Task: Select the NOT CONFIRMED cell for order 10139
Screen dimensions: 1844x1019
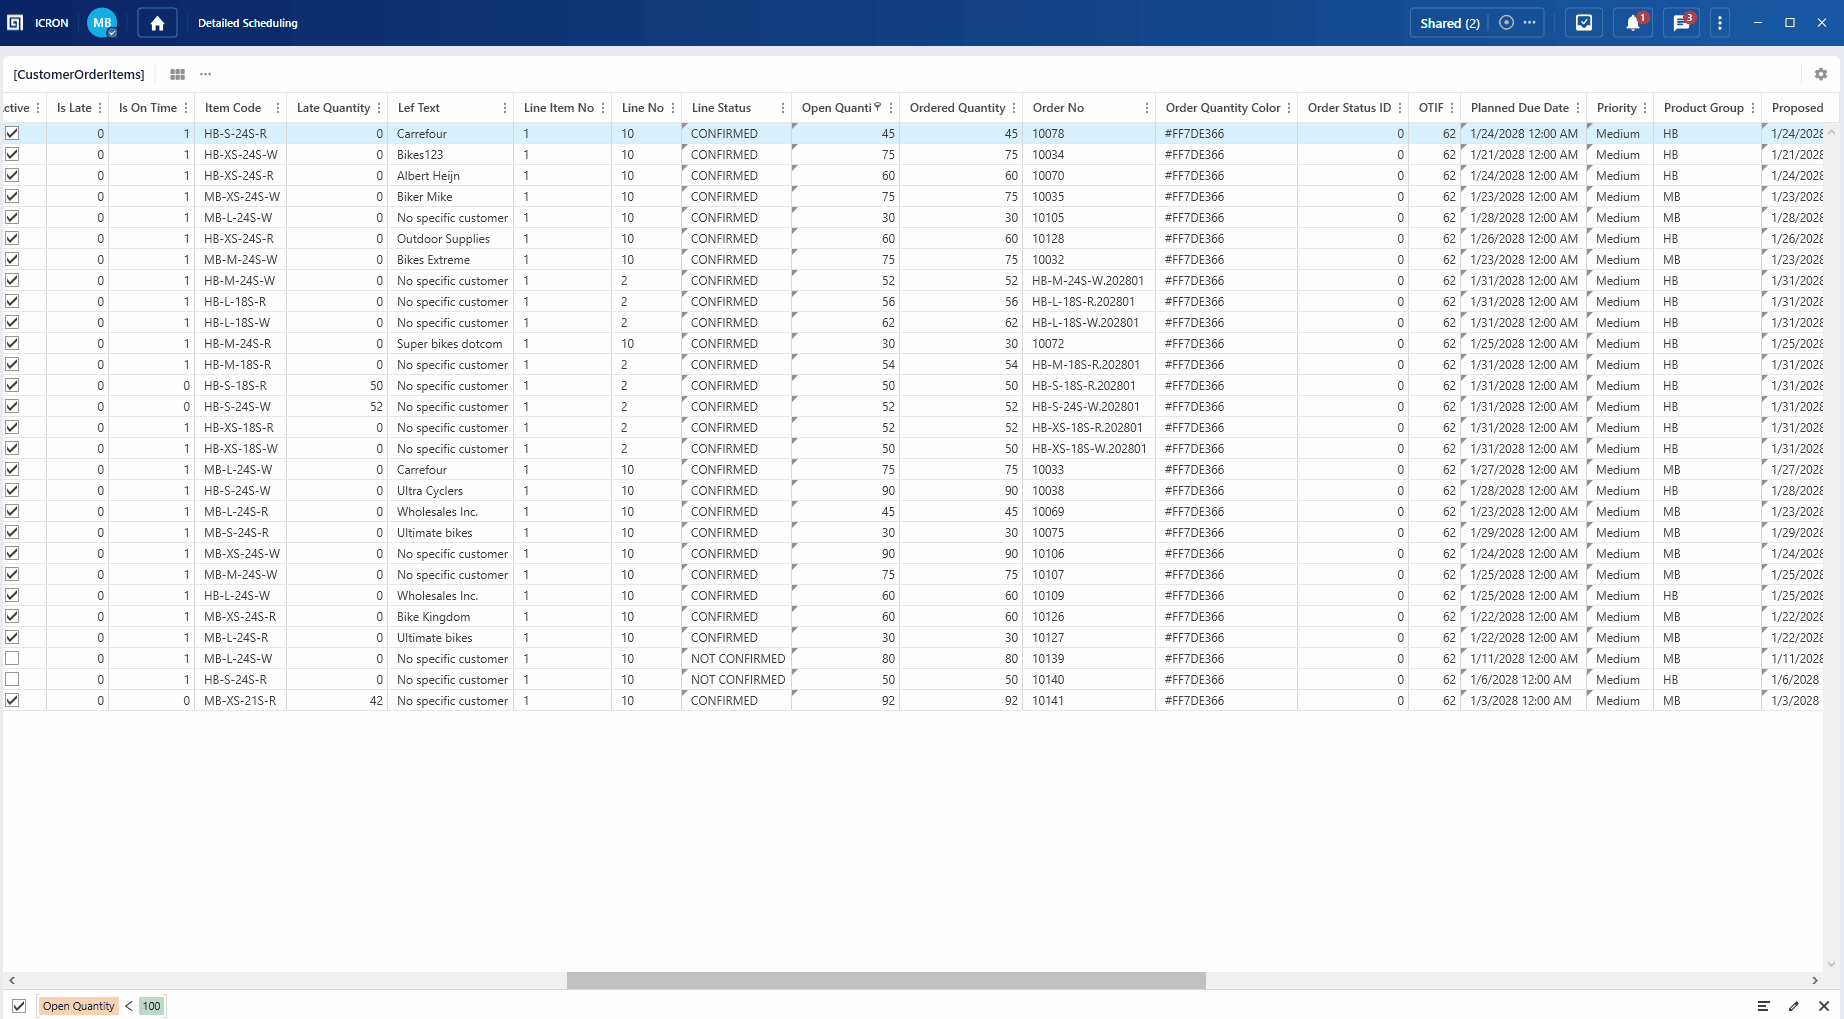Action: click(737, 658)
